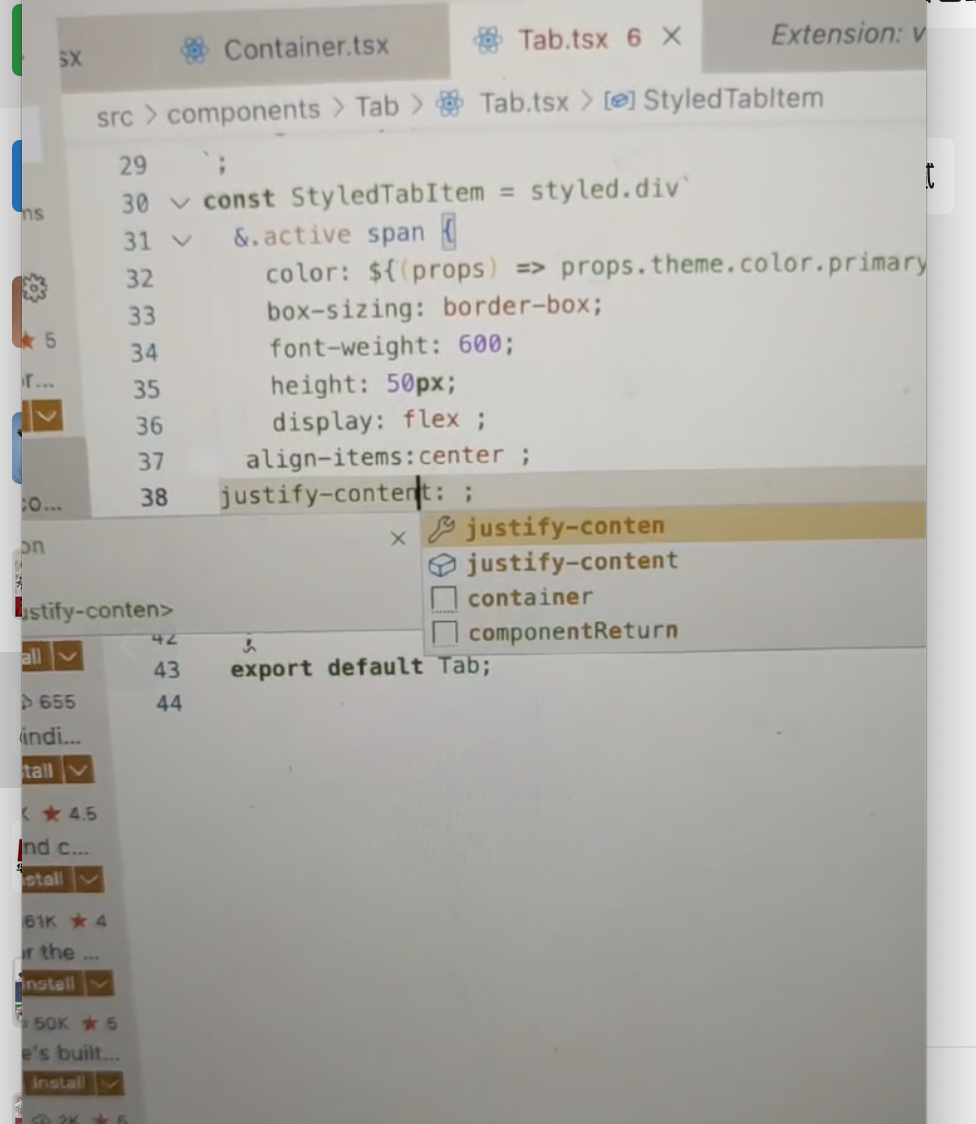Image resolution: width=976 pixels, height=1124 pixels.
Task: Open the Tab folder breadcrumb
Action: click(377, 107)
